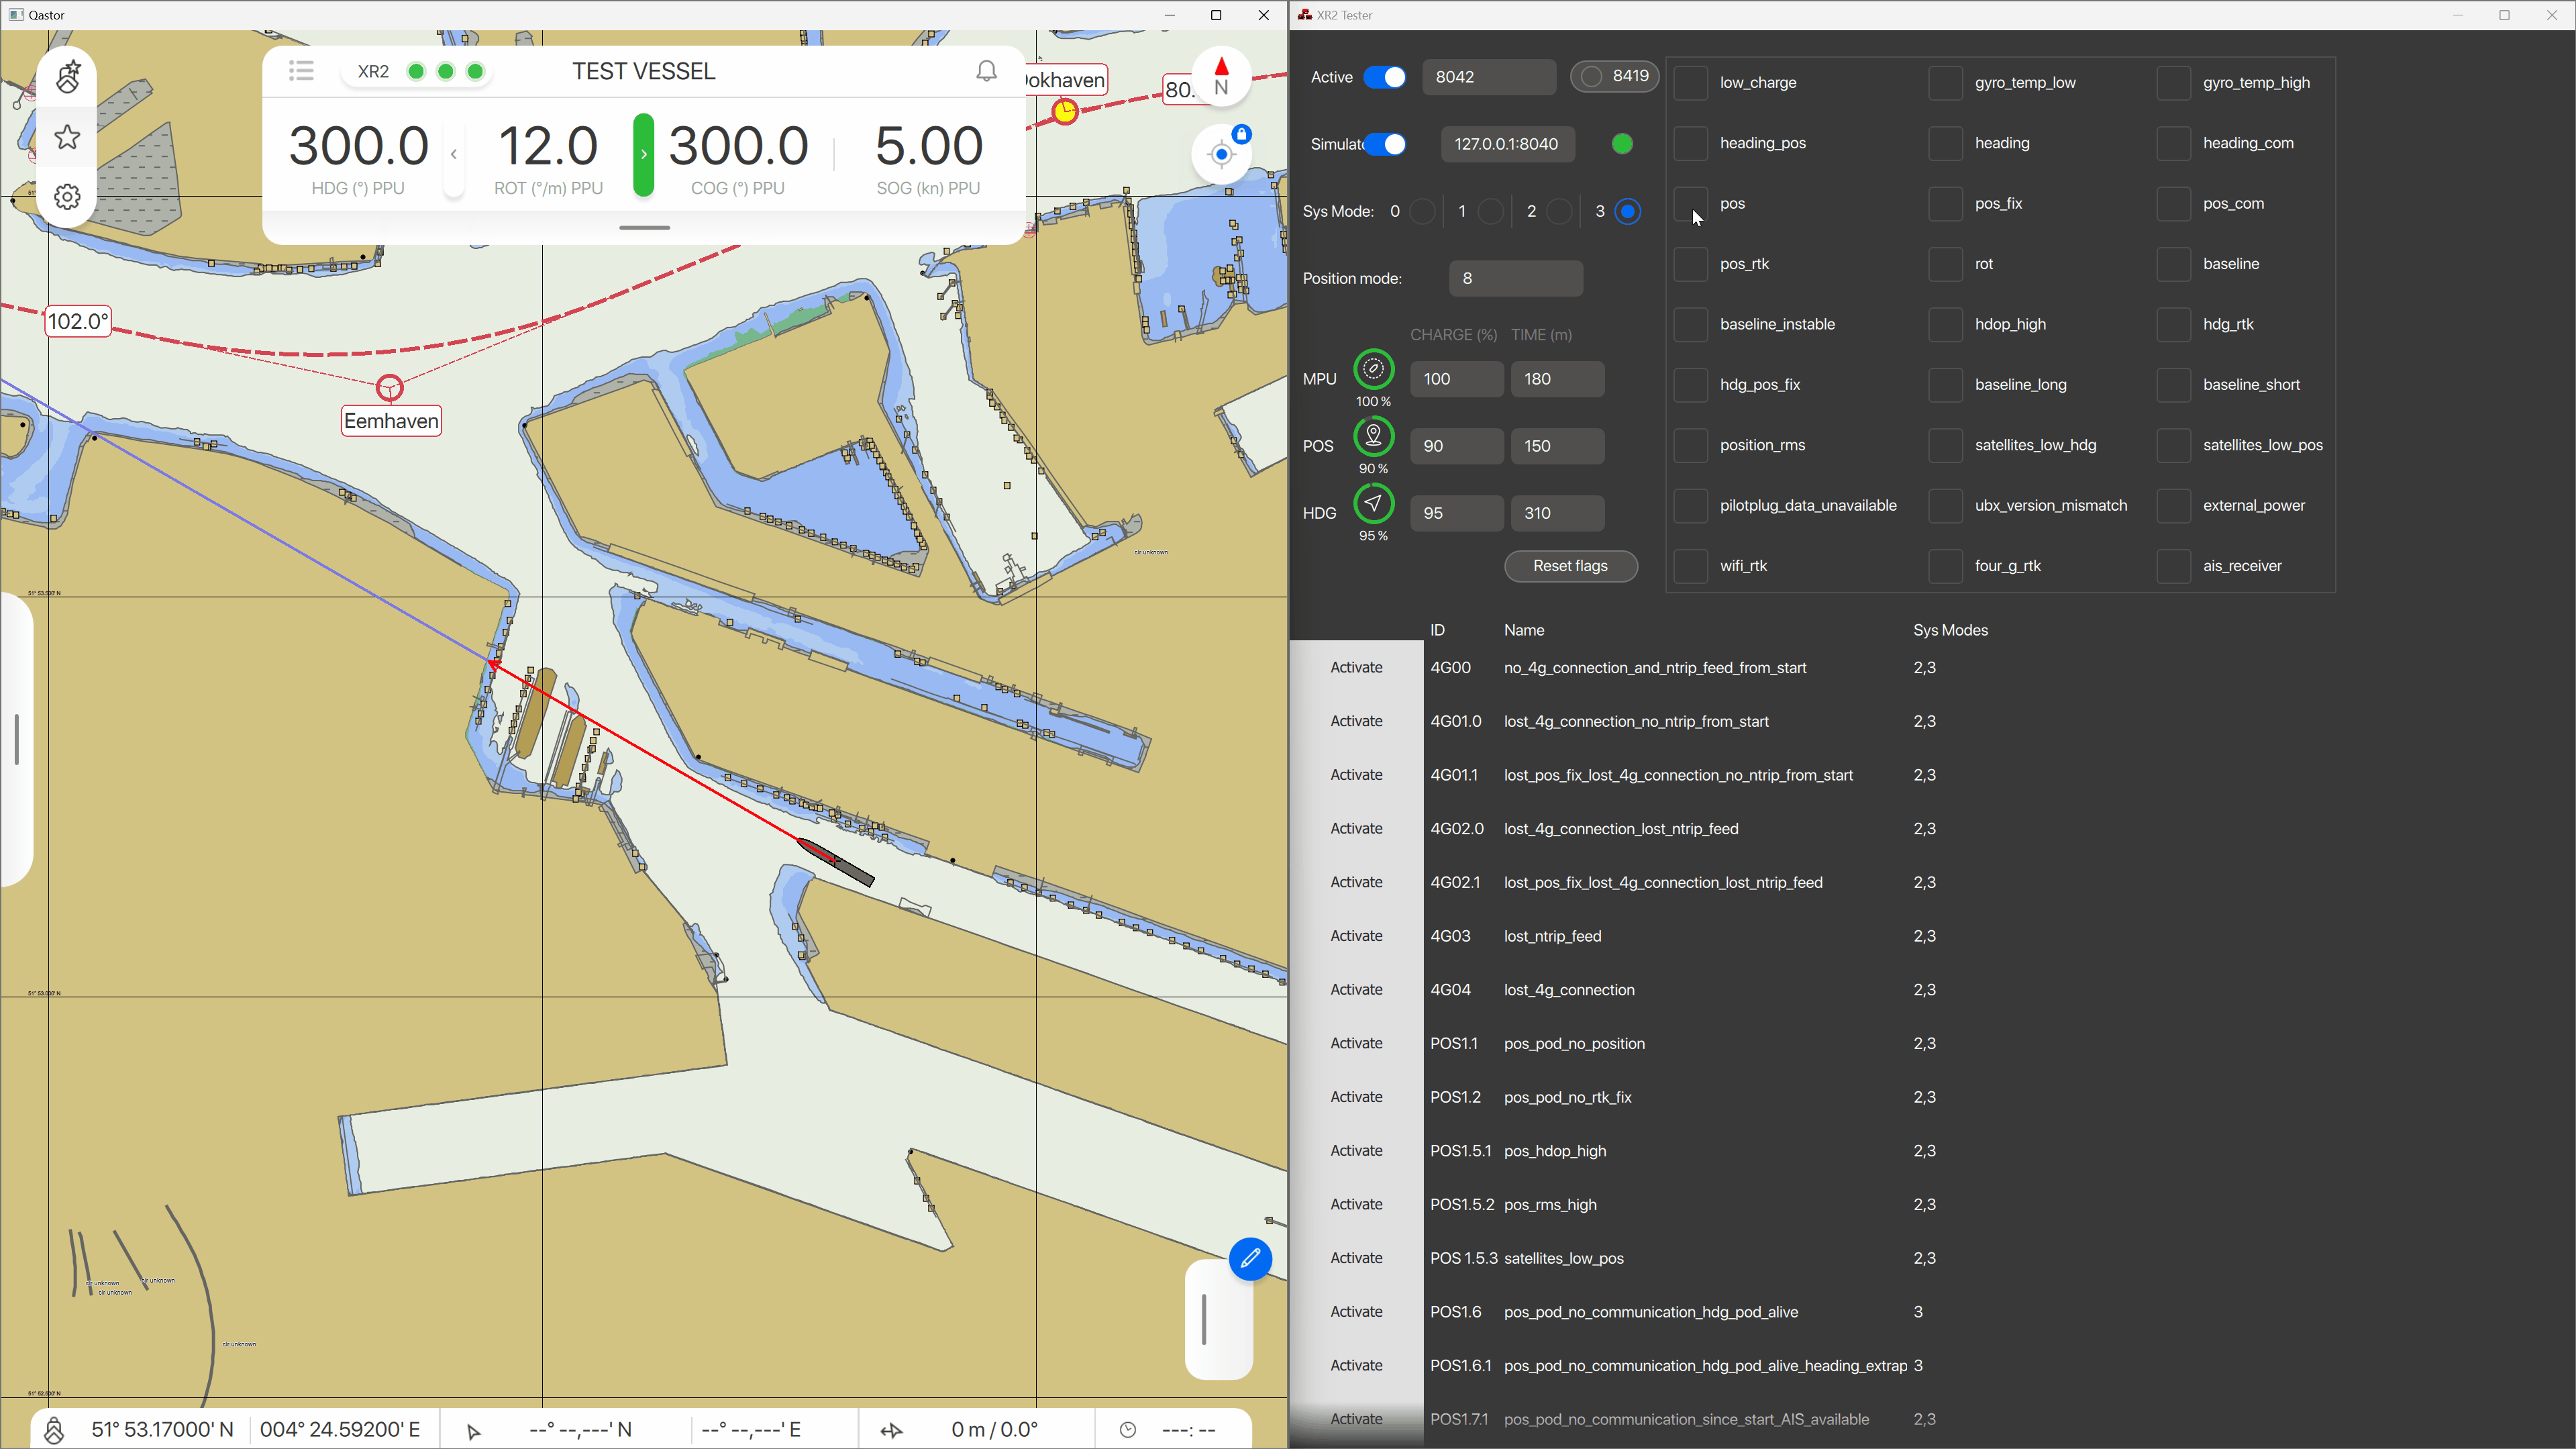Click the green status indicator dot next to Simulate
Image resolution: width=2576 pixels, height=1449 pixels.
pyautogui.click(x=1622, y=144)
